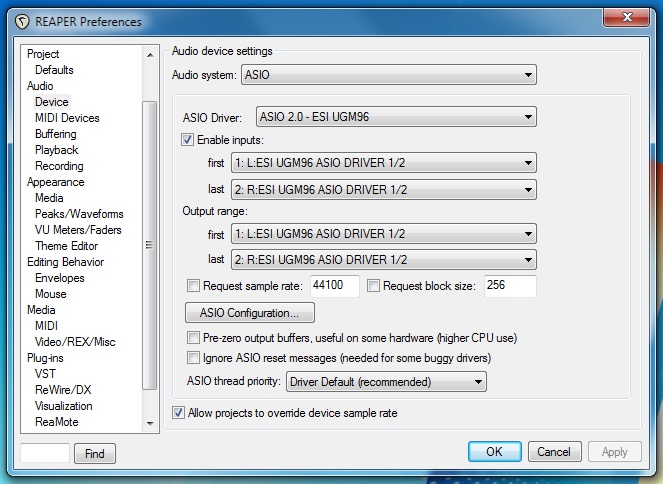Open the Audio system dropdown
The height and width of the screenshot is (484, 663).
(389, 75)
